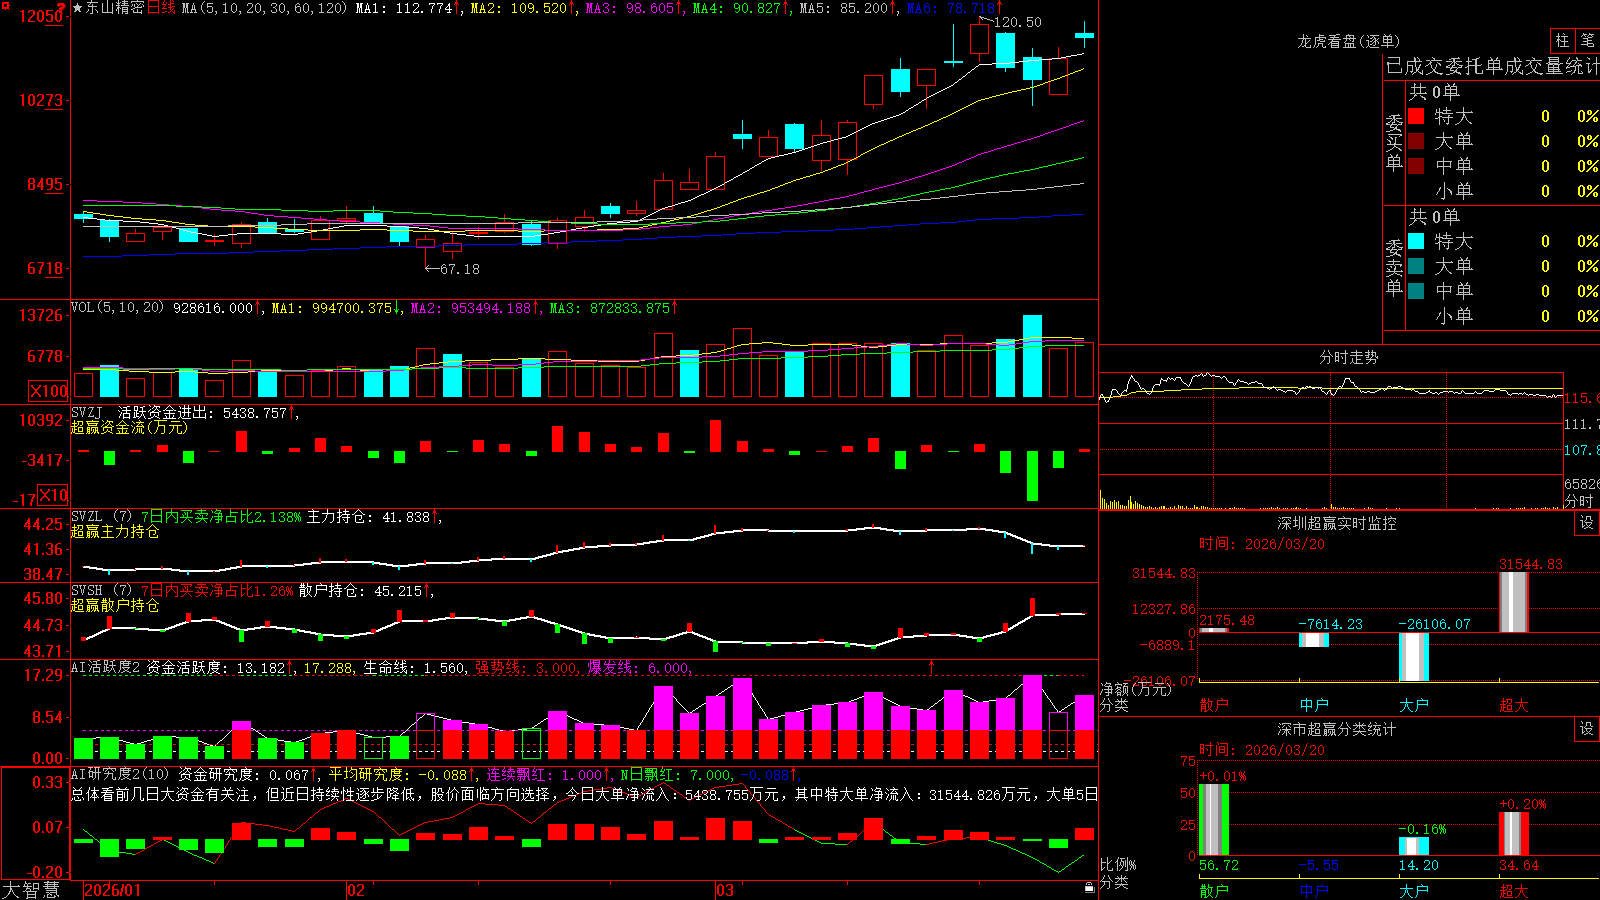Click the 34.64 超大 percentage value
This screenshot has height=900, width=1600.
point(1518,865)
